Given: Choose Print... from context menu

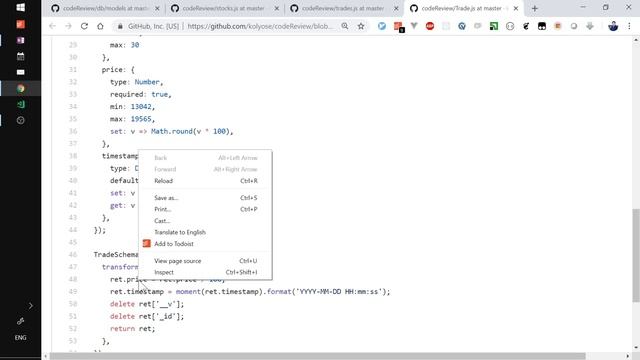Looking at the screenshot, I should tap(205, 209).
